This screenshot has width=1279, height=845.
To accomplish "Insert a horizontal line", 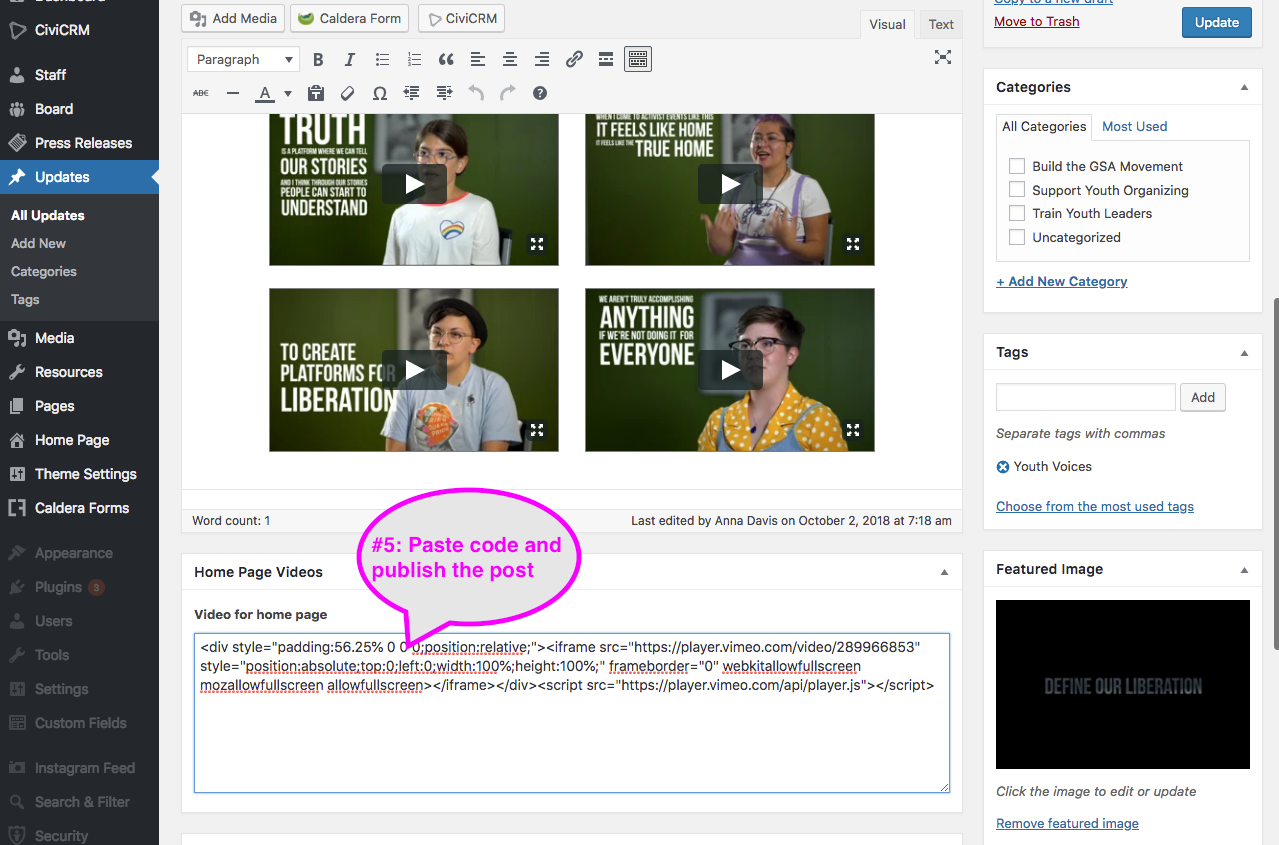I will coord(233,93).
